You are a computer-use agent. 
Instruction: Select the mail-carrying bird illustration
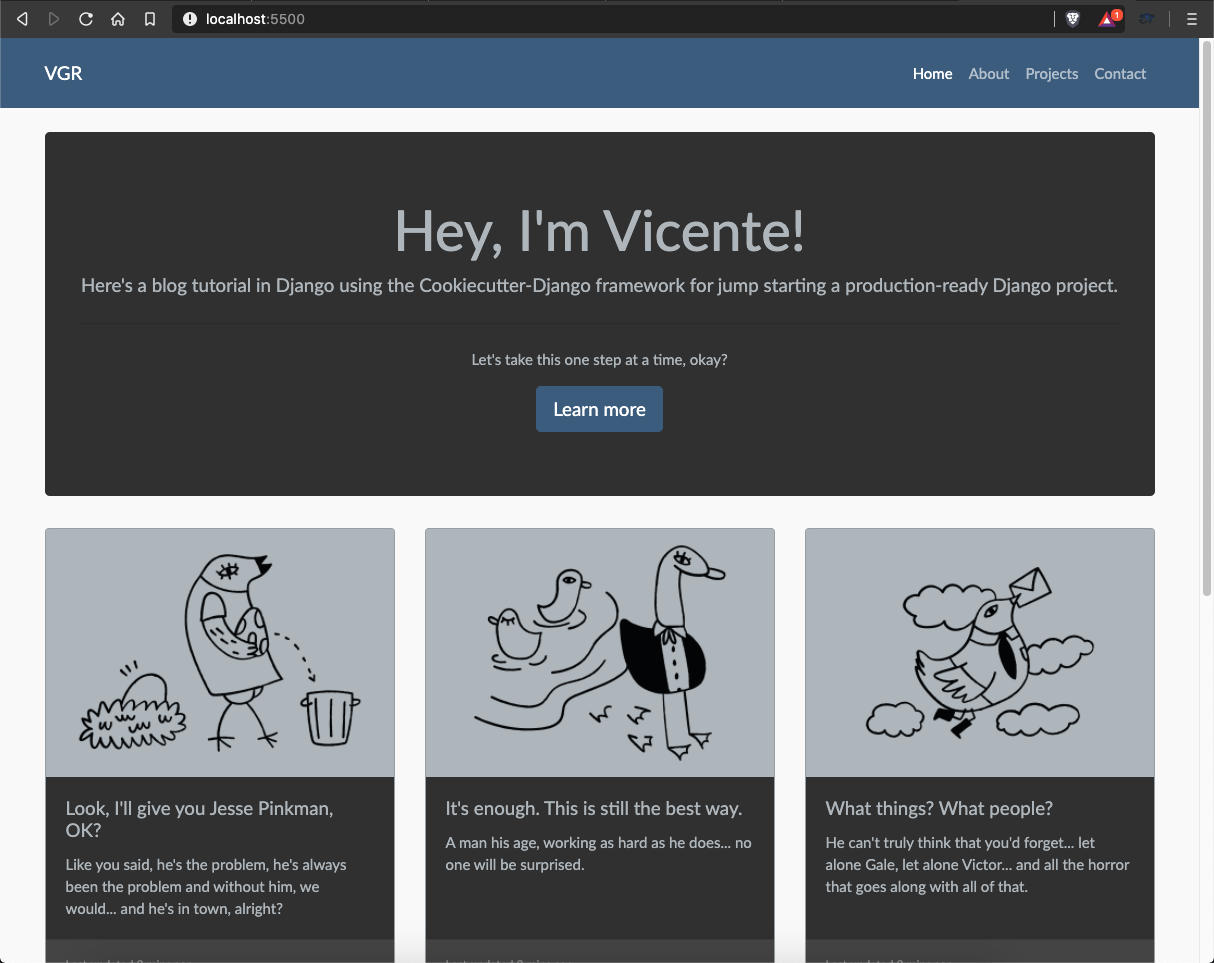coord(980,653)
